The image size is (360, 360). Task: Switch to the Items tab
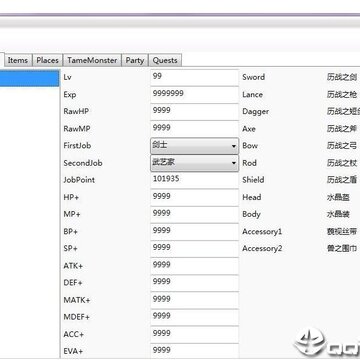18,60
